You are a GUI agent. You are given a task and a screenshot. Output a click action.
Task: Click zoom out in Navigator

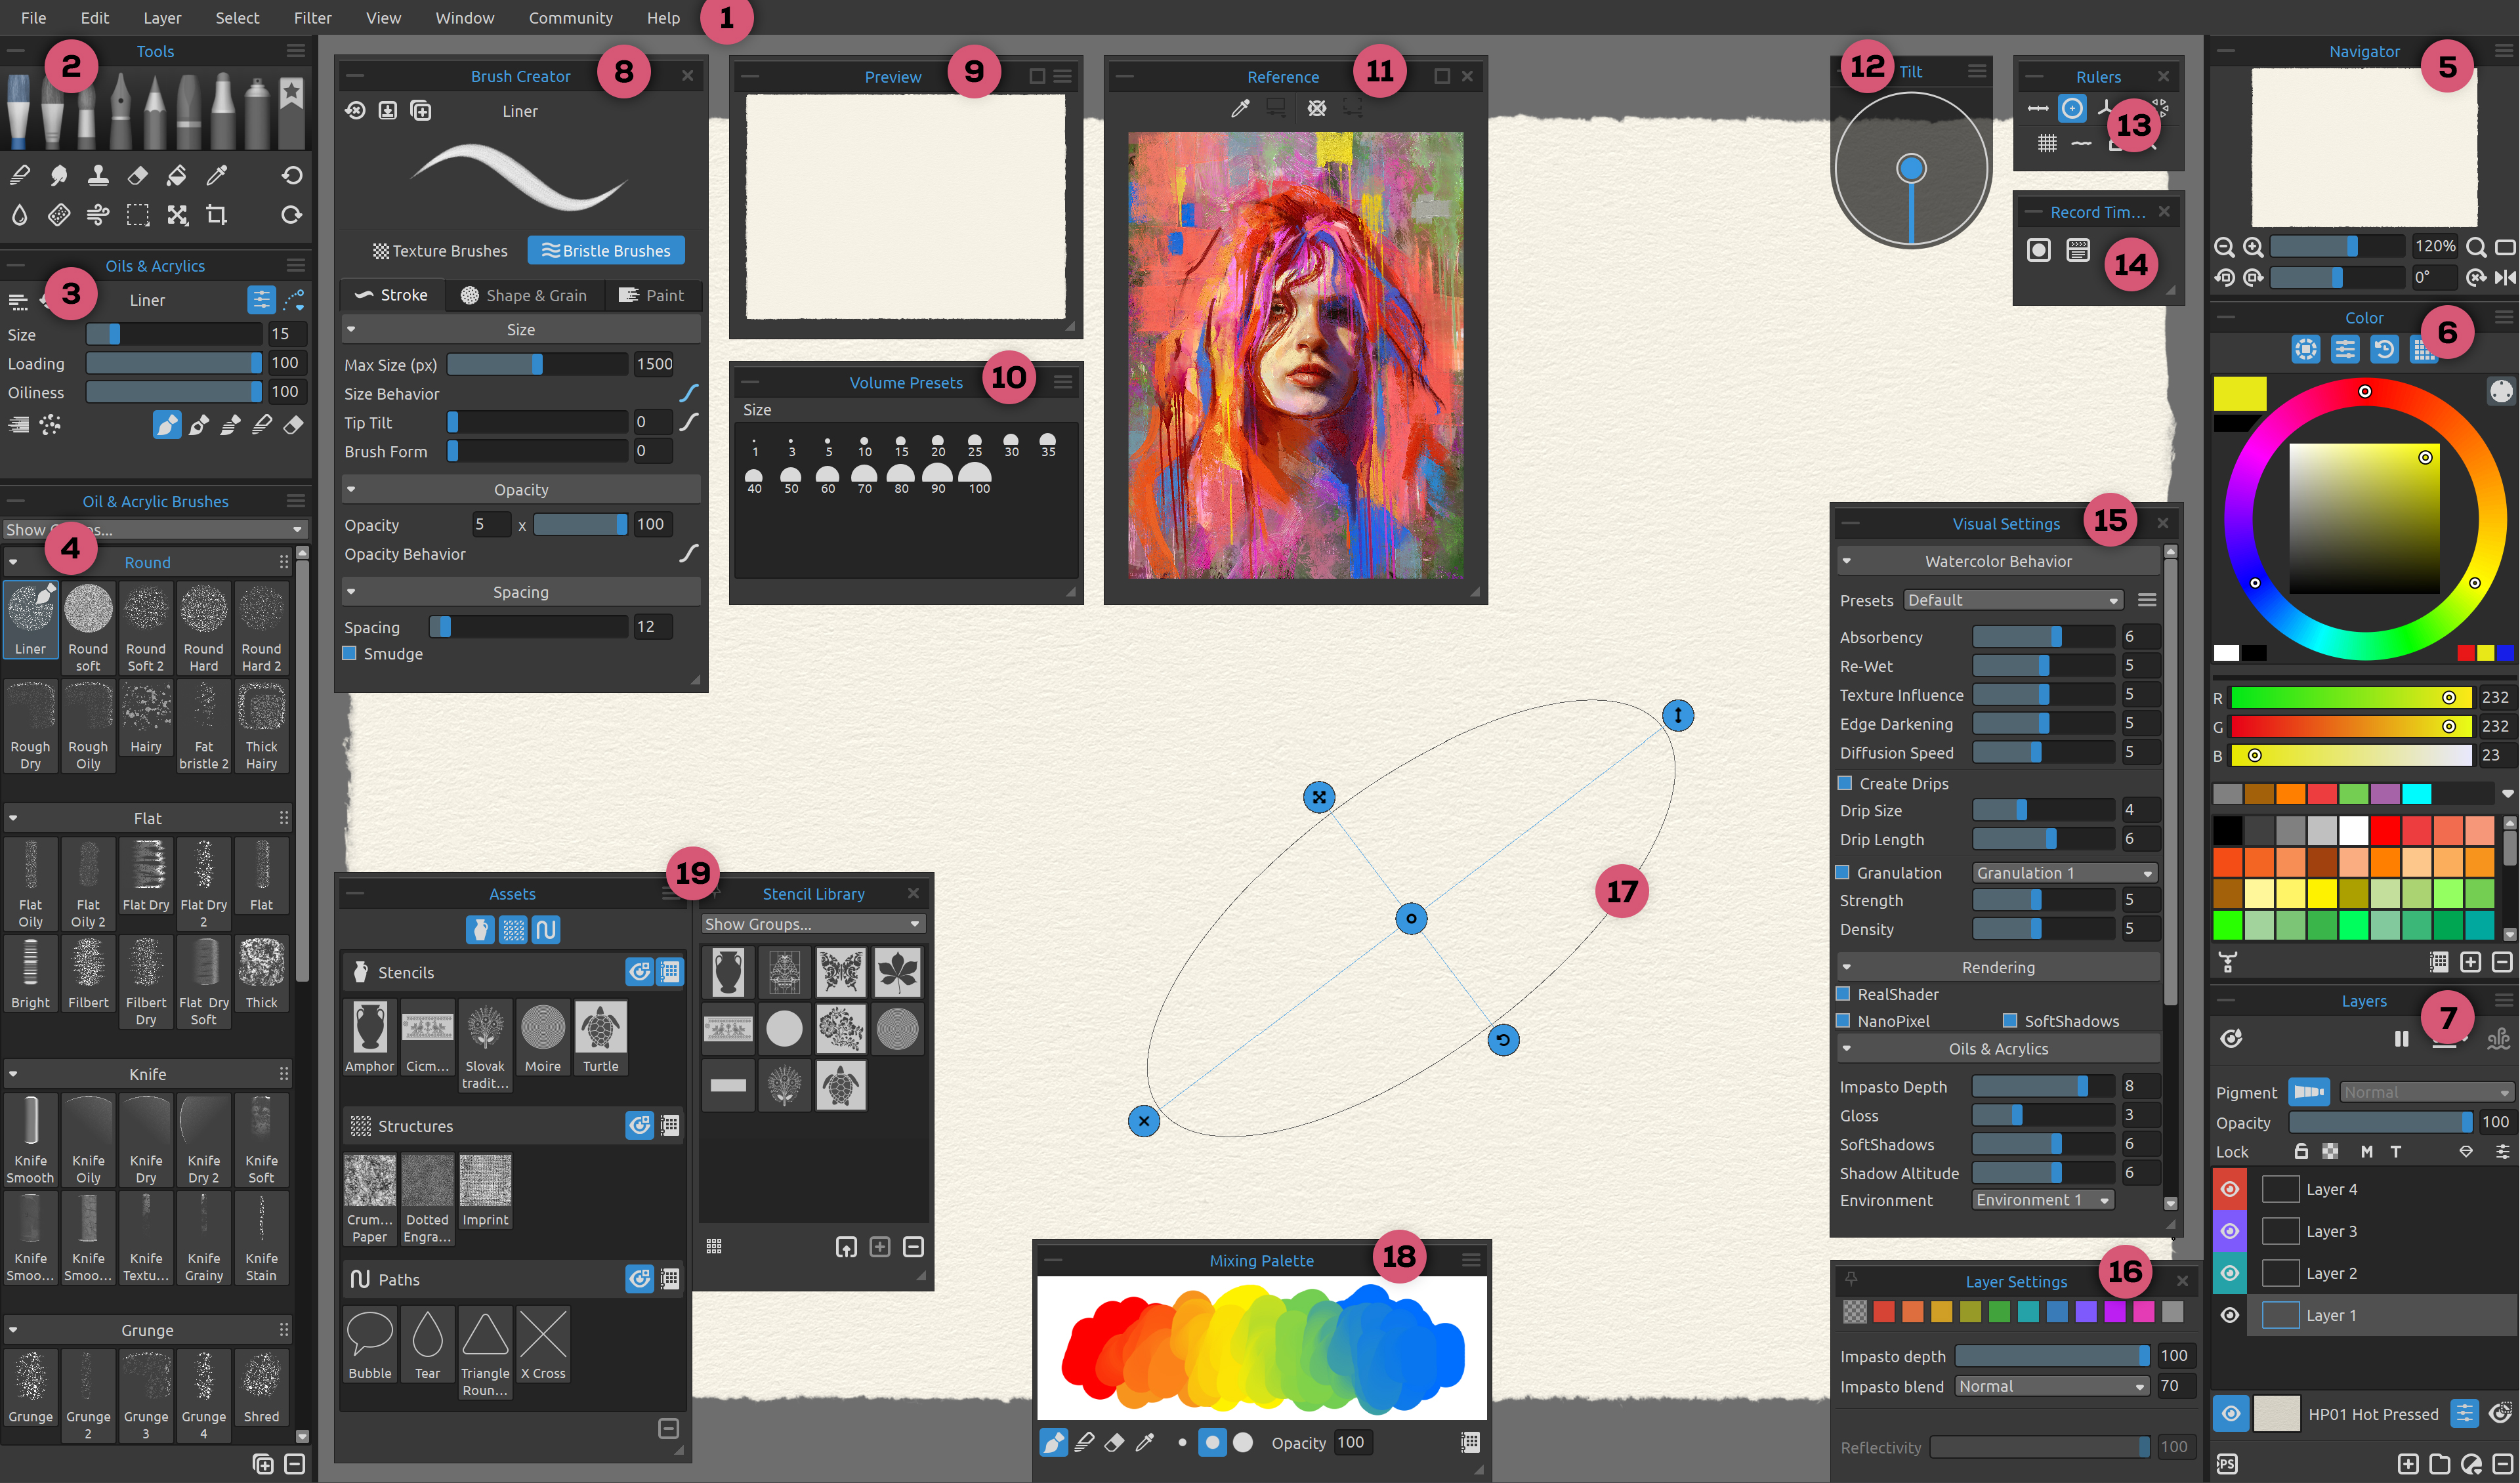[x=2224, y=247]
